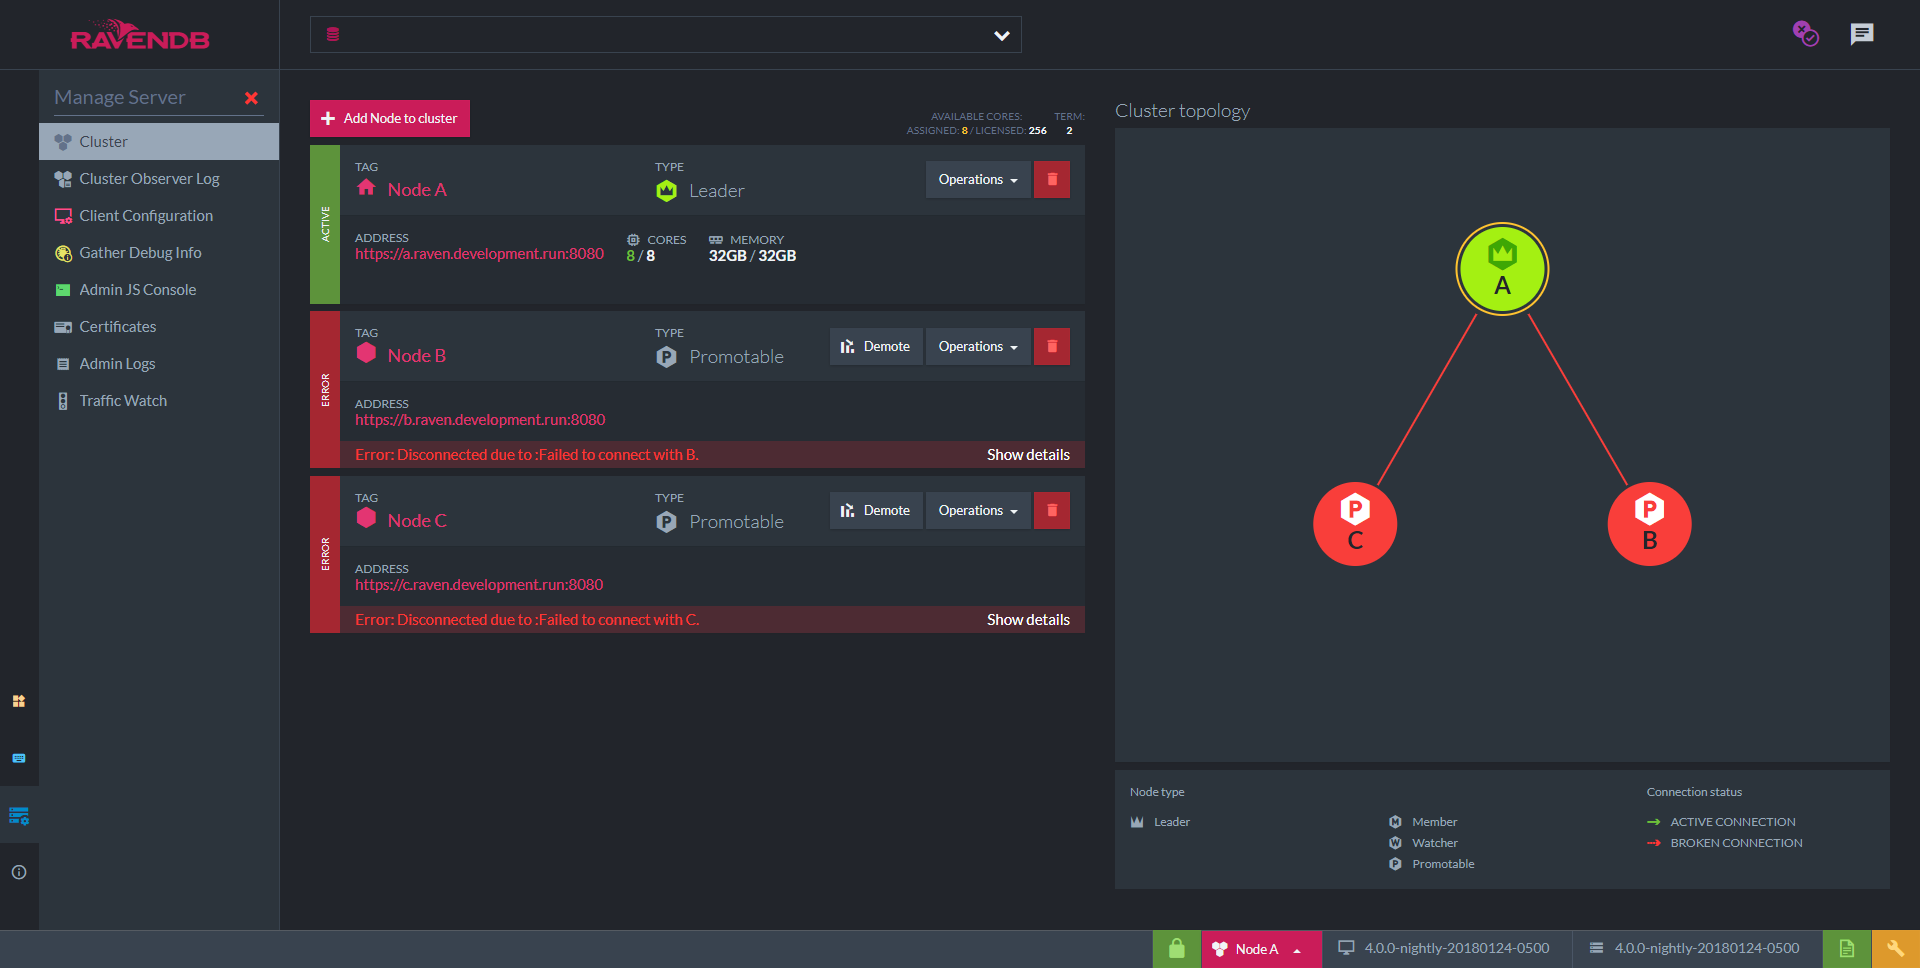
Task: Click Node C hexagon tag icon
Action: [366, 518]
